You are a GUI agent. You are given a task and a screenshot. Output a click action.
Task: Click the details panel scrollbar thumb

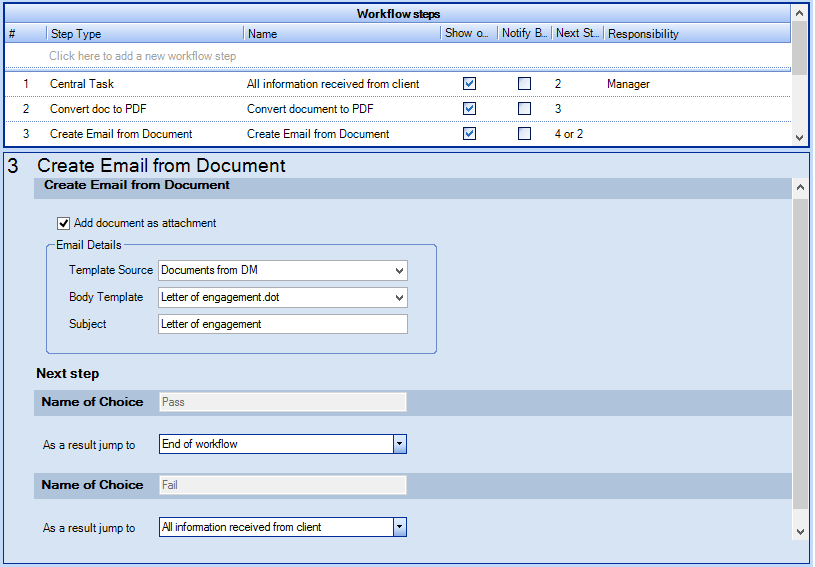tap(800, 353)
